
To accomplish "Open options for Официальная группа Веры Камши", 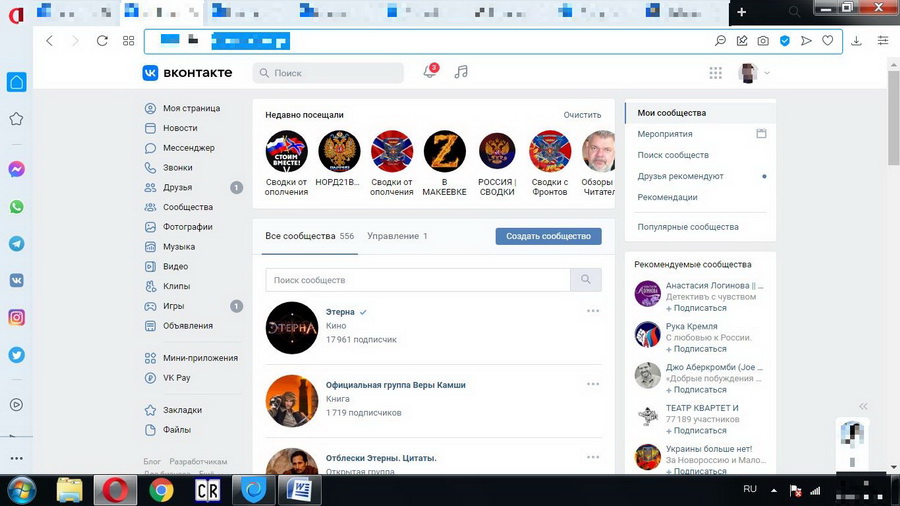I will [x=593, y=384].
